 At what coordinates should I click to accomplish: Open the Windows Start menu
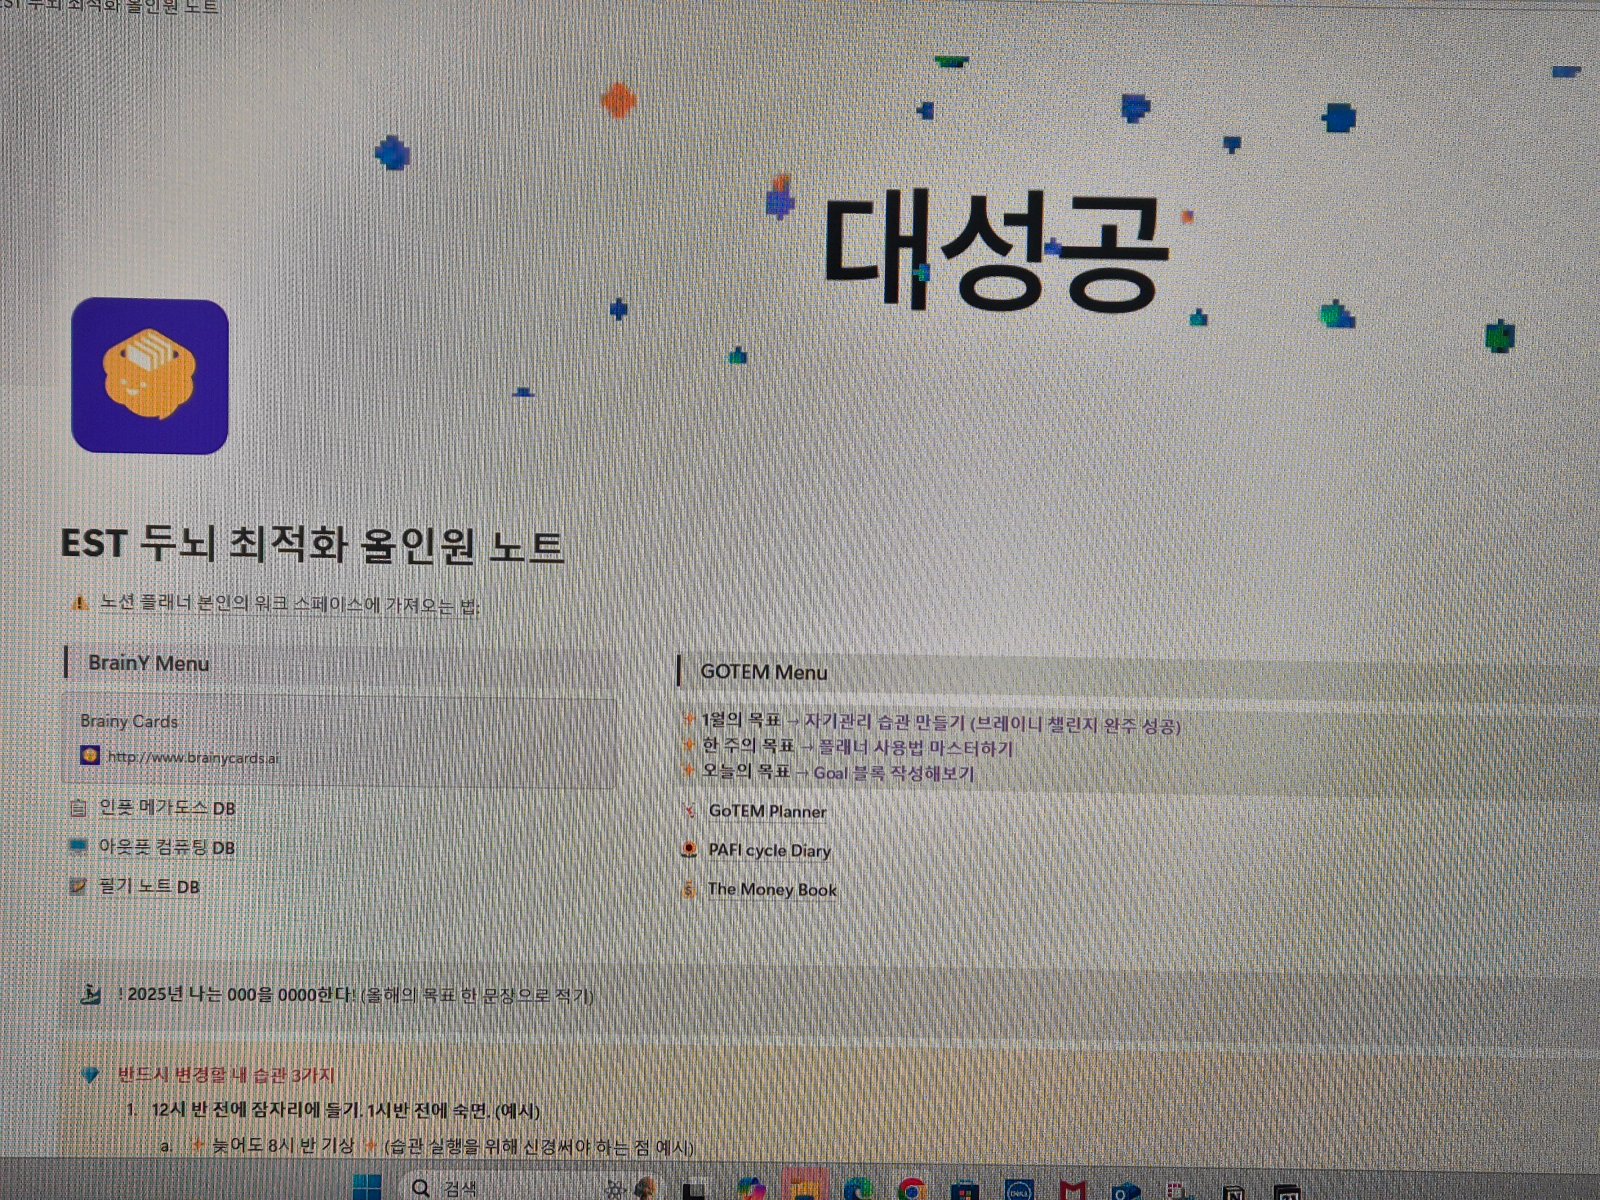coord(367,1187)
